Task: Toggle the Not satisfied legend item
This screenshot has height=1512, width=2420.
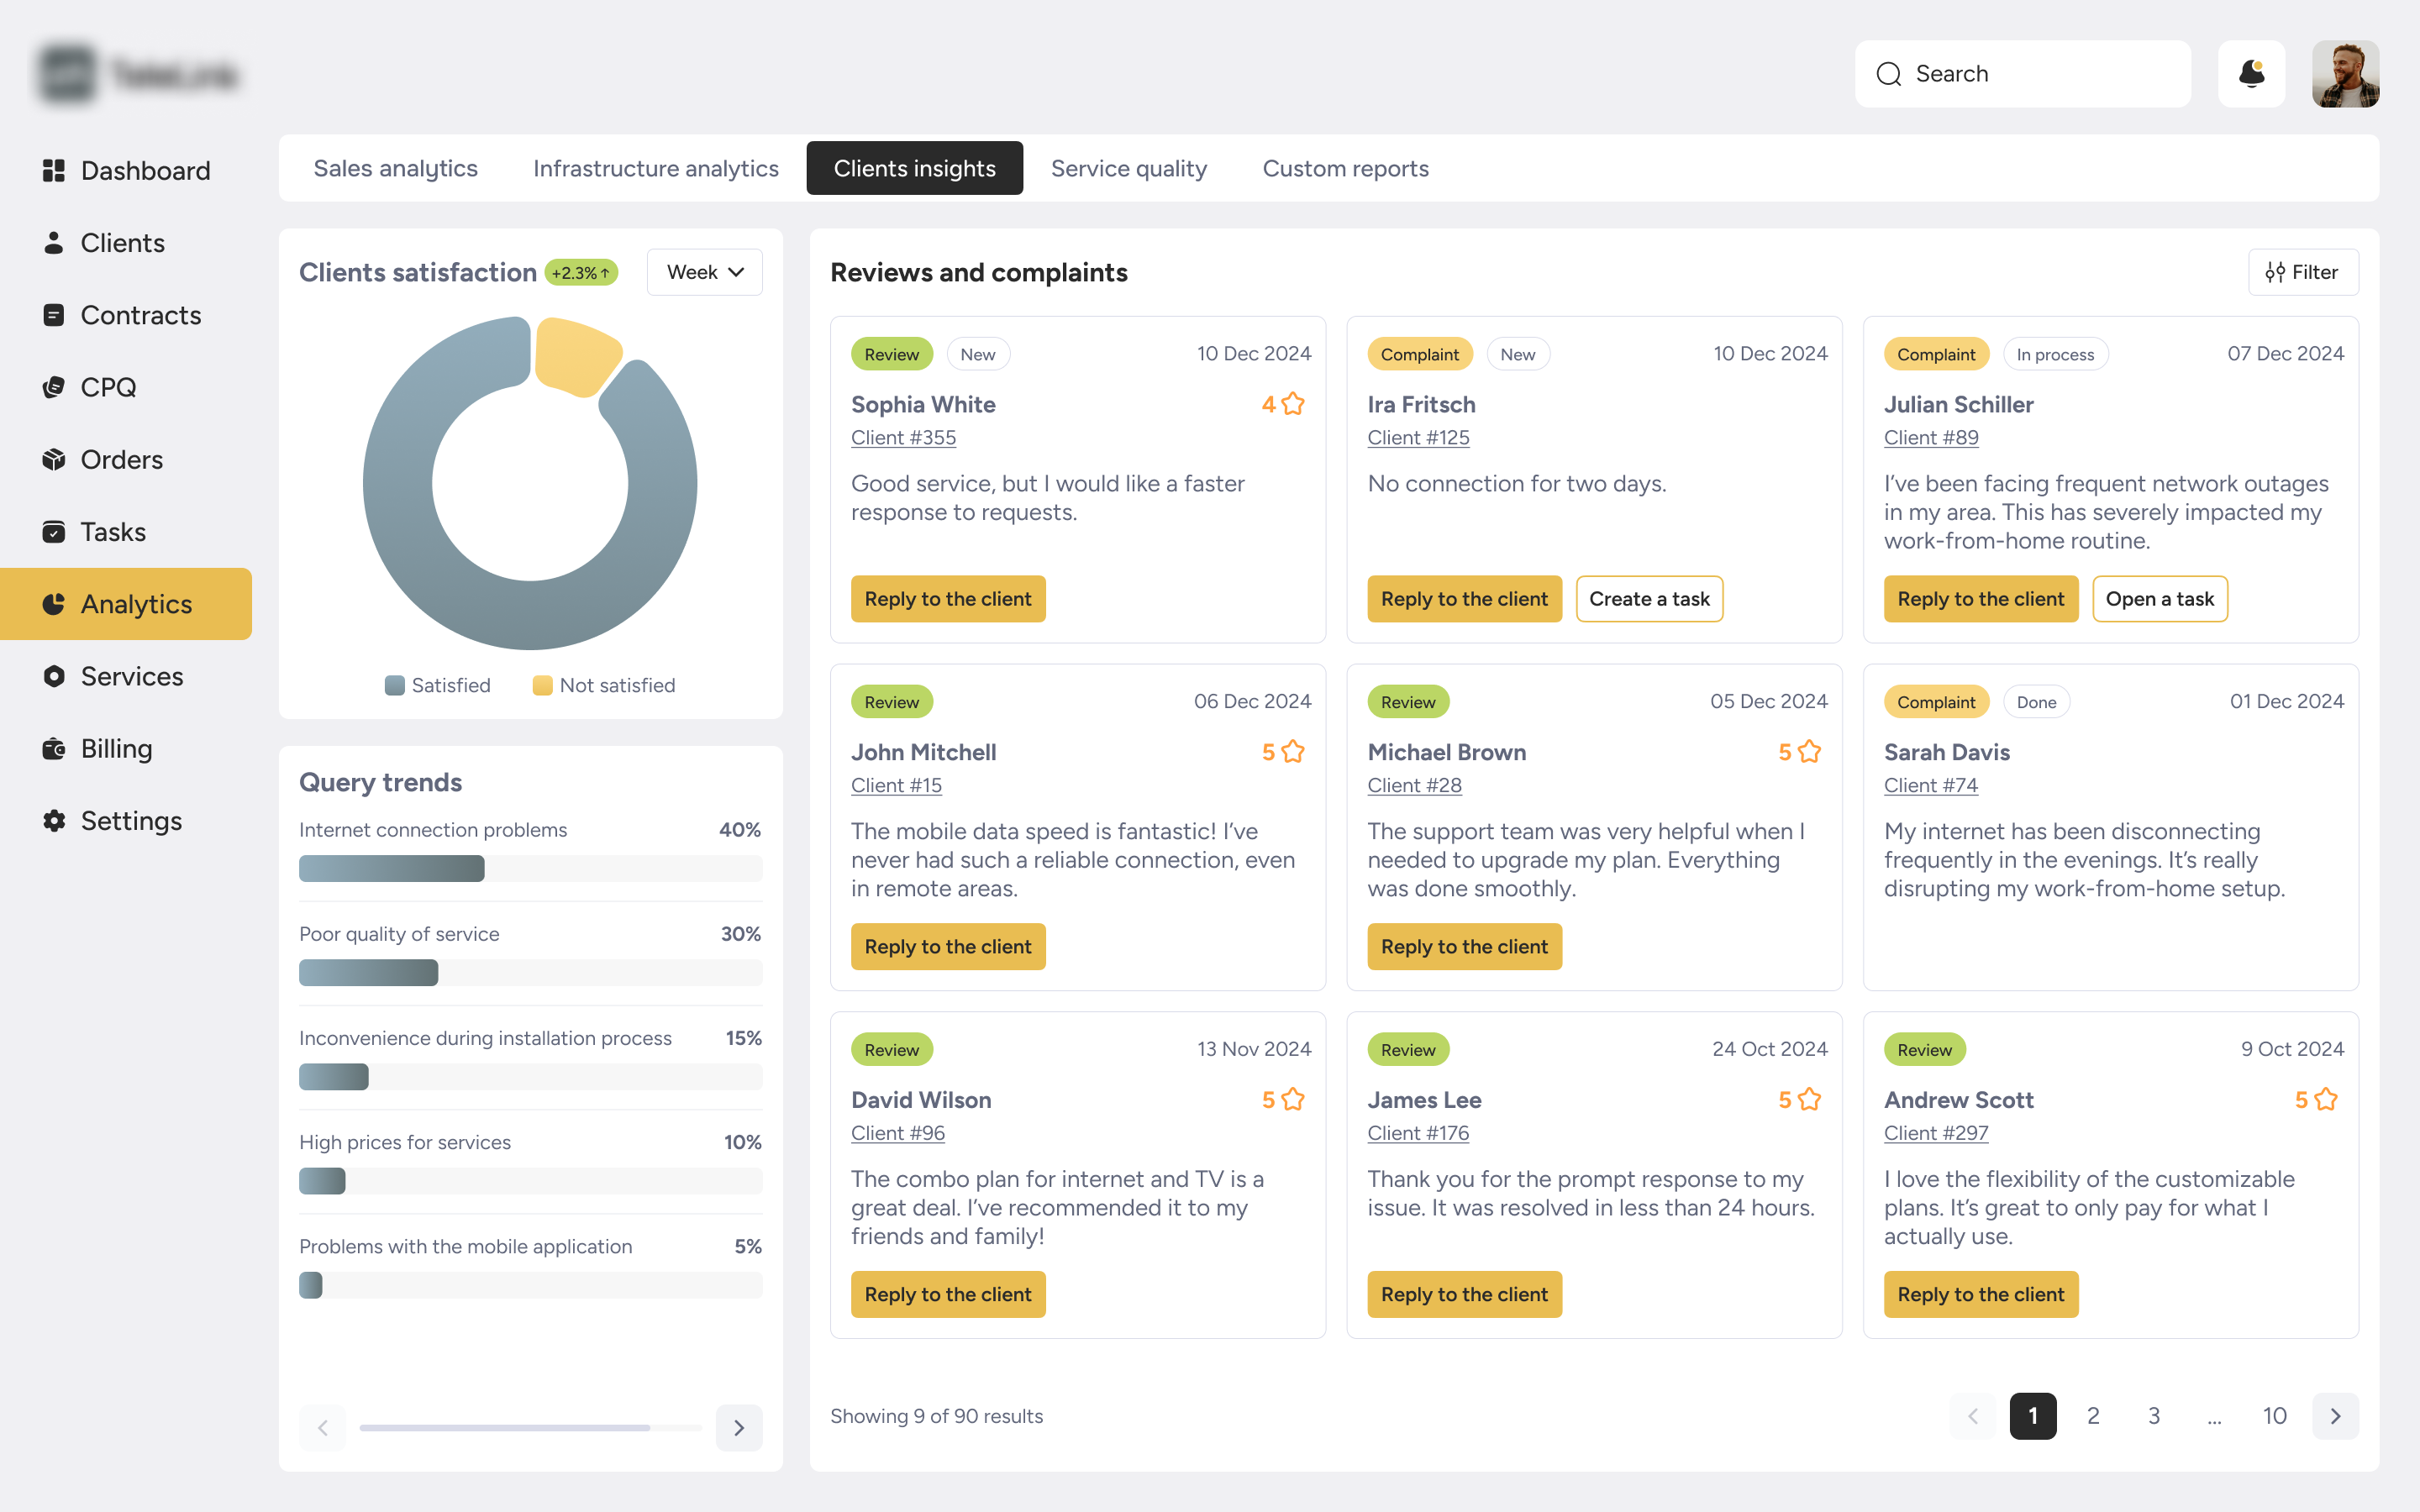Action: (604, 685)
